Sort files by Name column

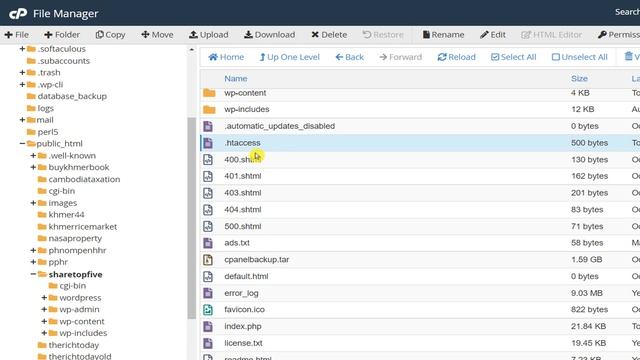pyautogui.click(x=236, y=78)
